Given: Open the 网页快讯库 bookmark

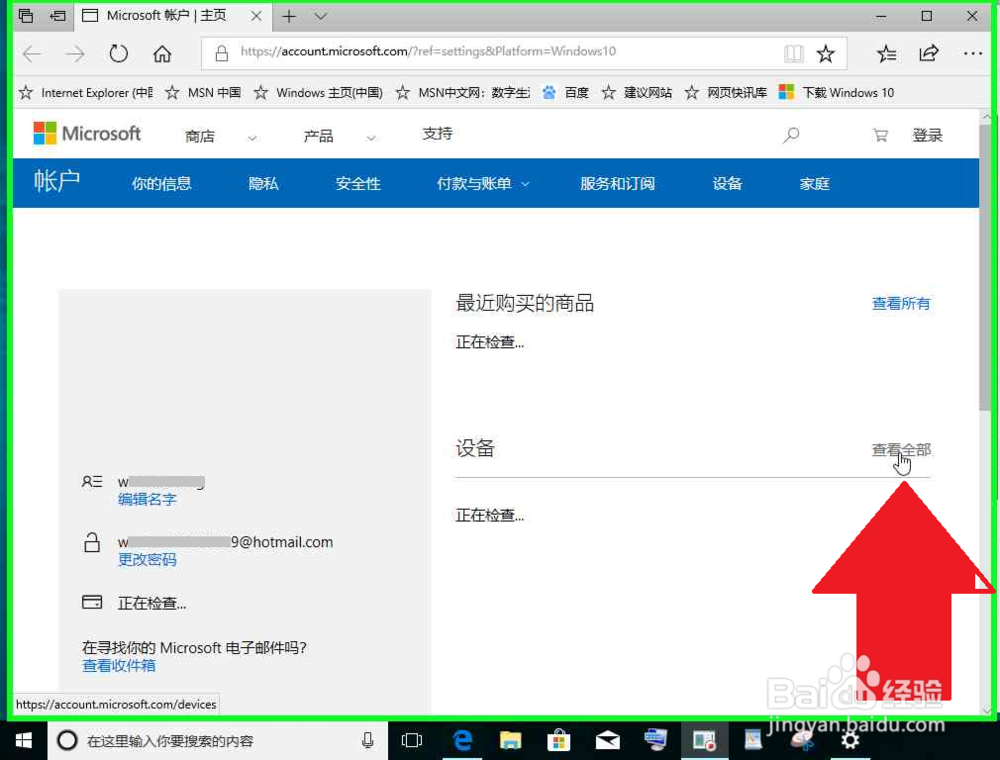Looking at the screenshot, I should (x=726, y=93).
